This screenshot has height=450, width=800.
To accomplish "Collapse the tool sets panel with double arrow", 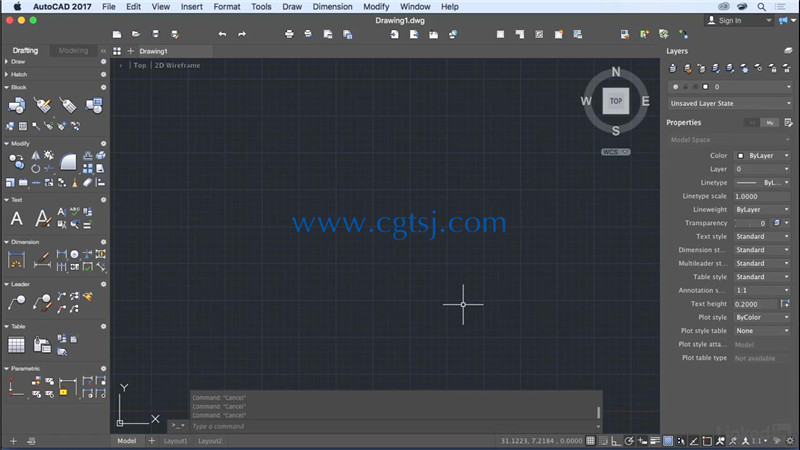I will coord(104,51).
